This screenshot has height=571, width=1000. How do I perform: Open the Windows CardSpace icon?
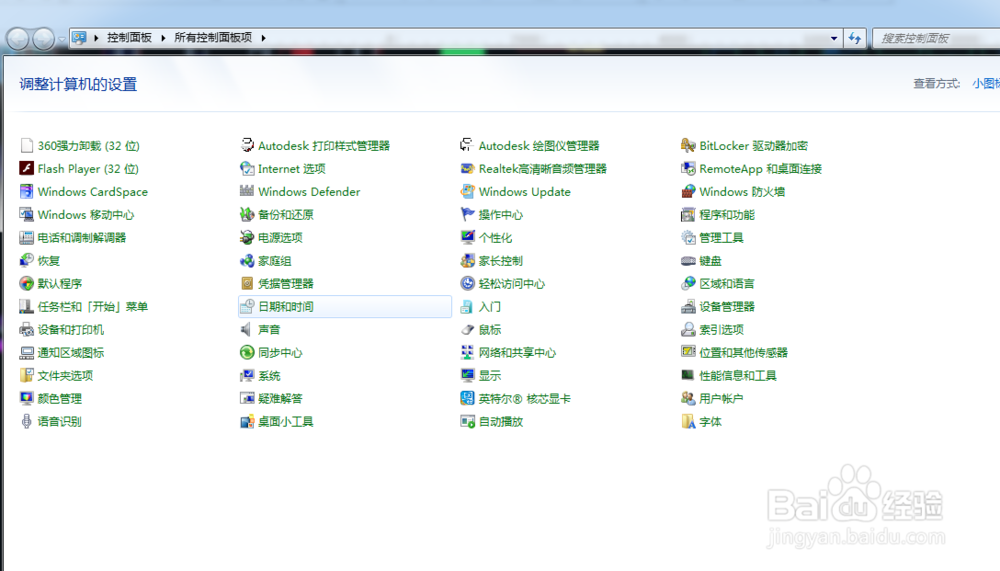26,191
